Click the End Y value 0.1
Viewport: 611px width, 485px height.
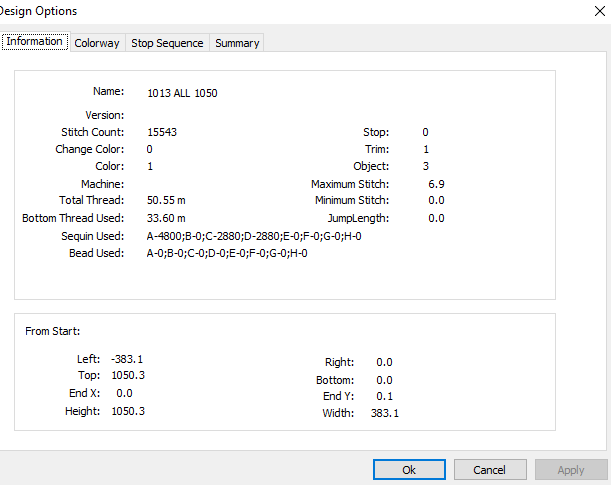tap(384, 396)
